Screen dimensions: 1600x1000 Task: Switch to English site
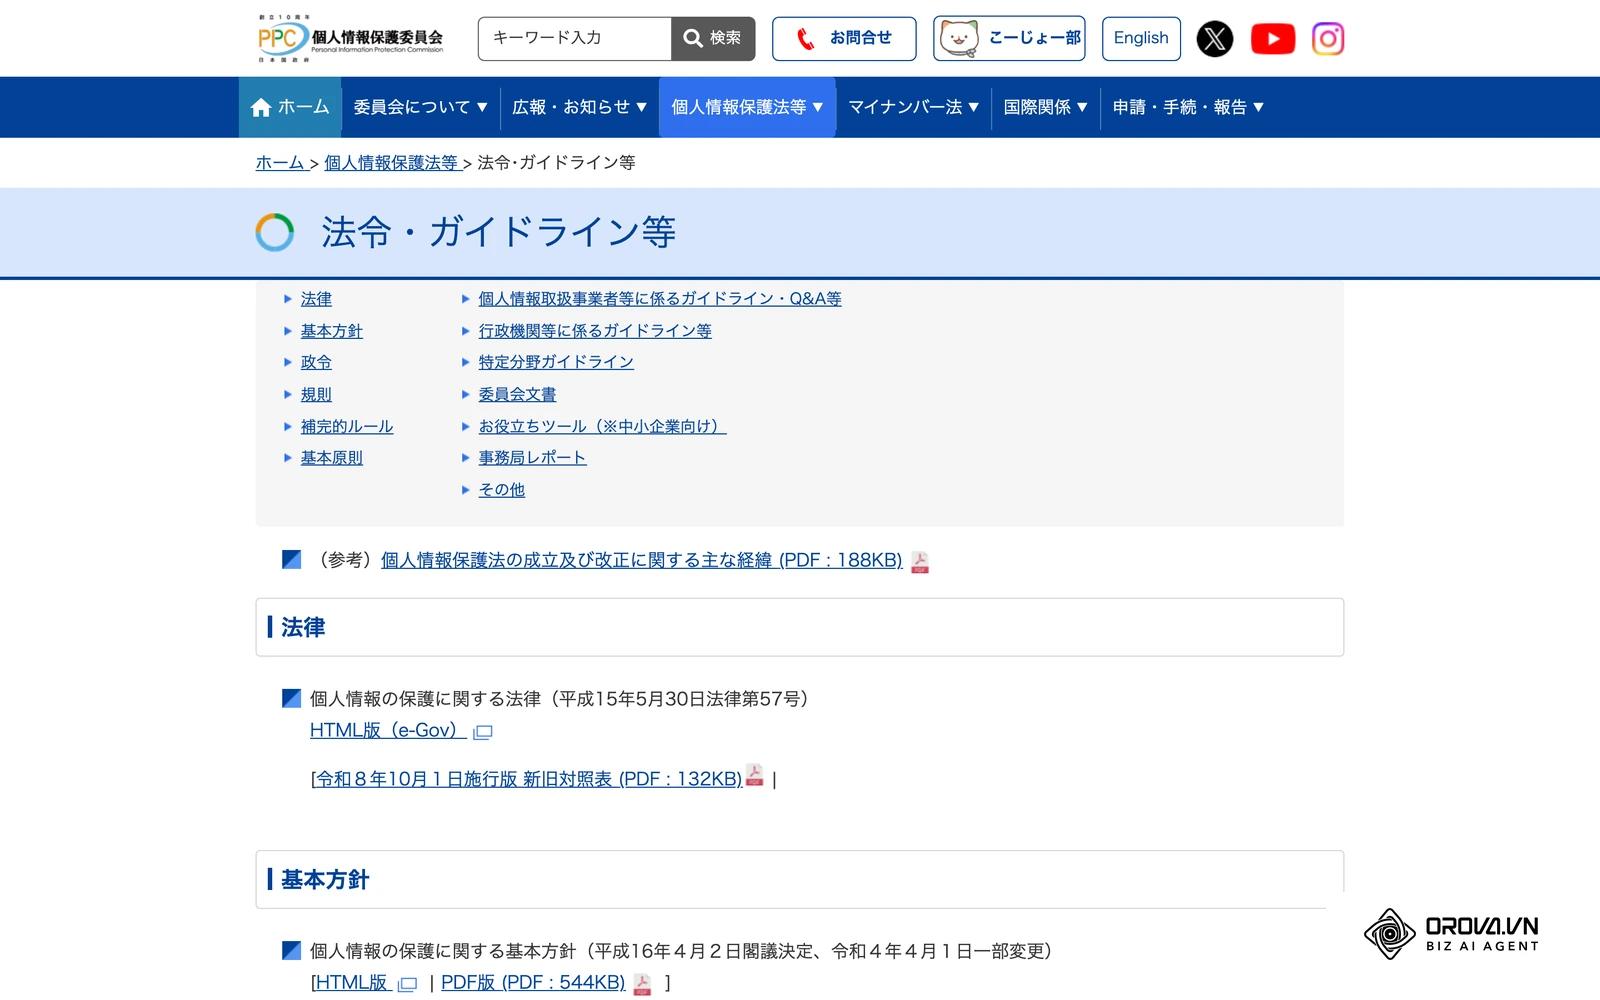(1141, 38)
